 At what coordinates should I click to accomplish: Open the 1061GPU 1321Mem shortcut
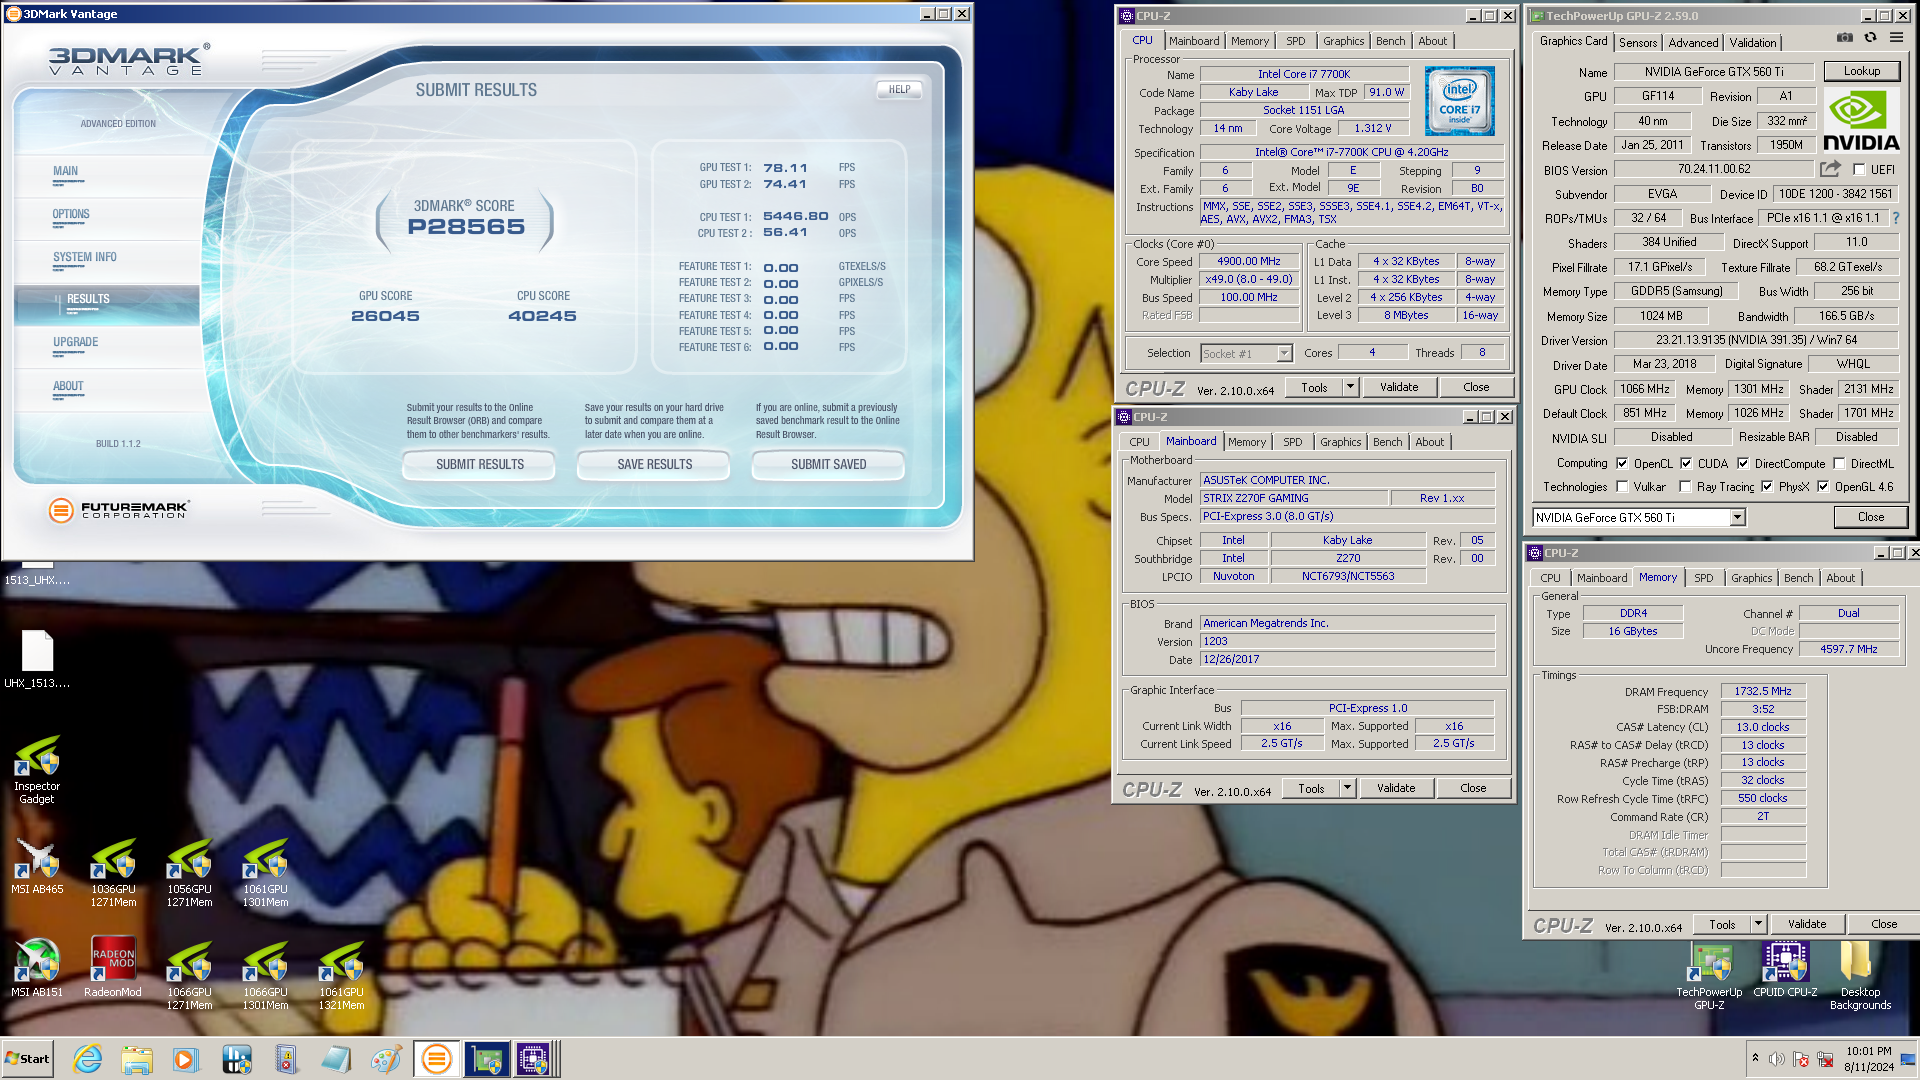341,976
